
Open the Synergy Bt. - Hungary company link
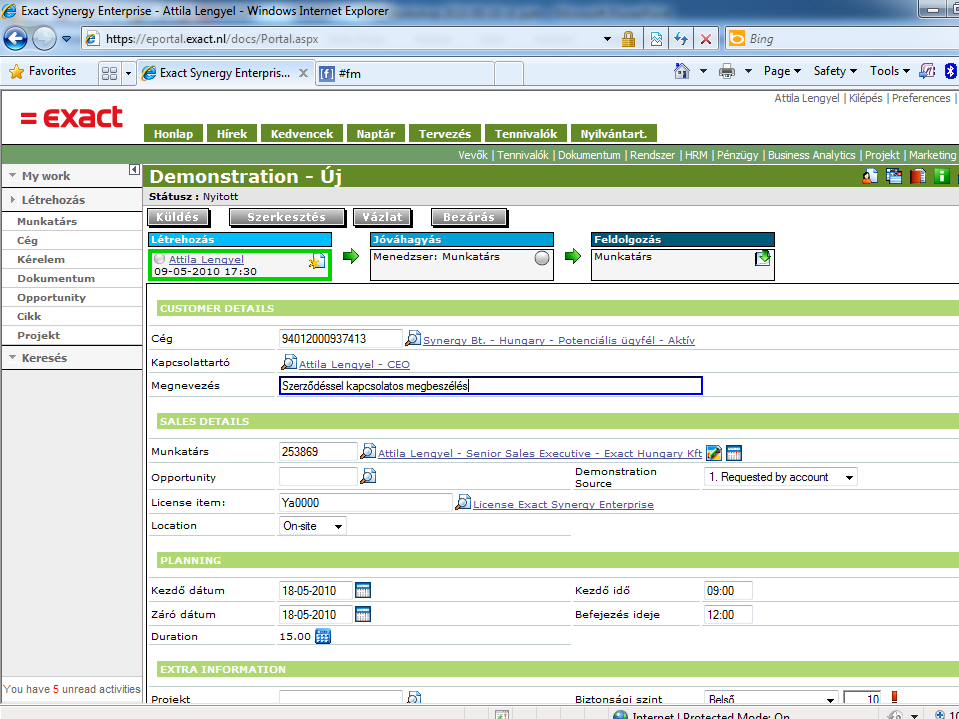pyautogui.click(x=559, y=341)
